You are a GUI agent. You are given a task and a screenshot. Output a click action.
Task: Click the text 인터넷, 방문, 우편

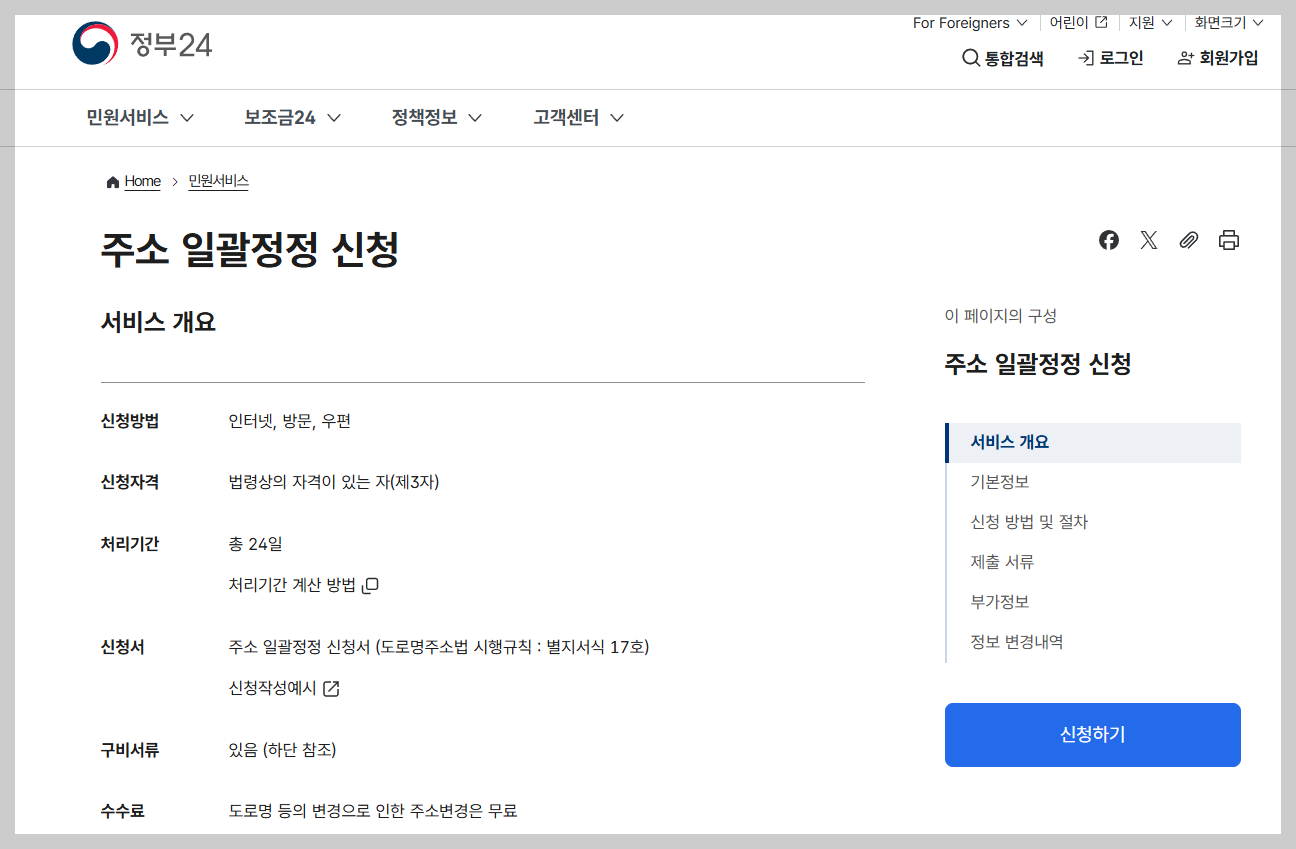pyautogui.click(x=290, y=422)
